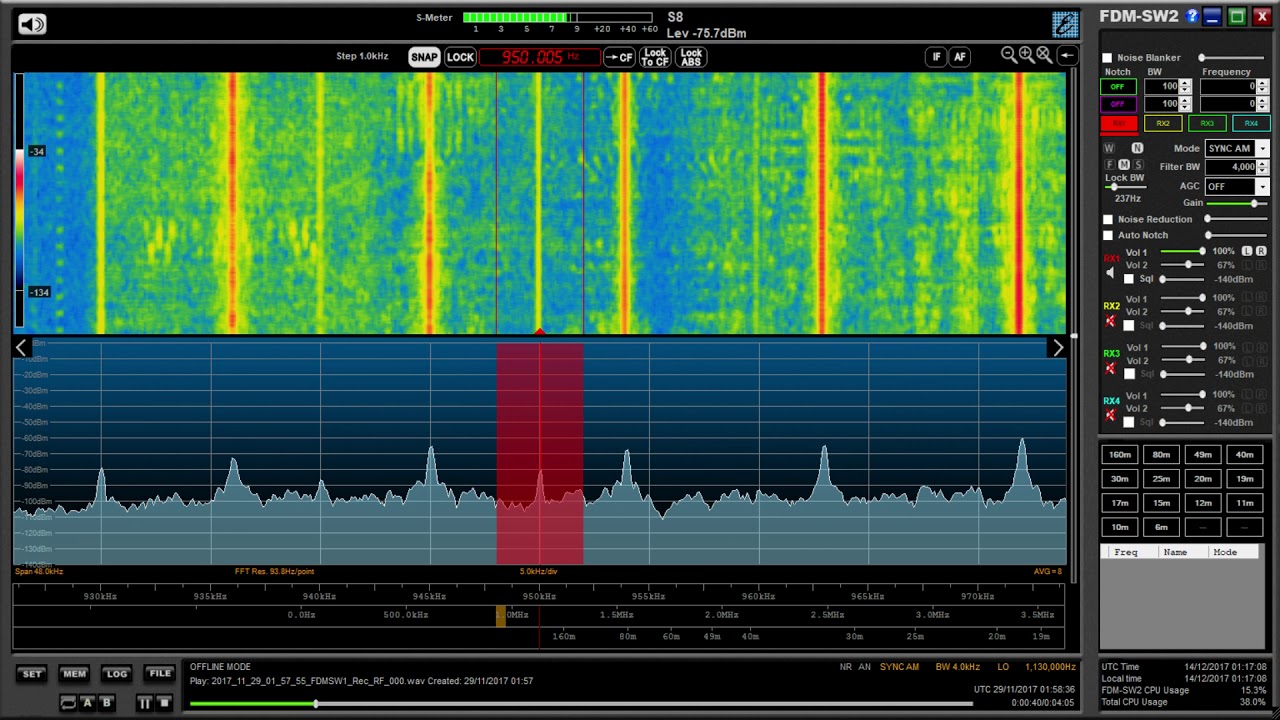The width and height of the screenshot is (1280, 720).
Task: Reset zoom with the crossed magnifier icon
Action: pos(1044,55)
